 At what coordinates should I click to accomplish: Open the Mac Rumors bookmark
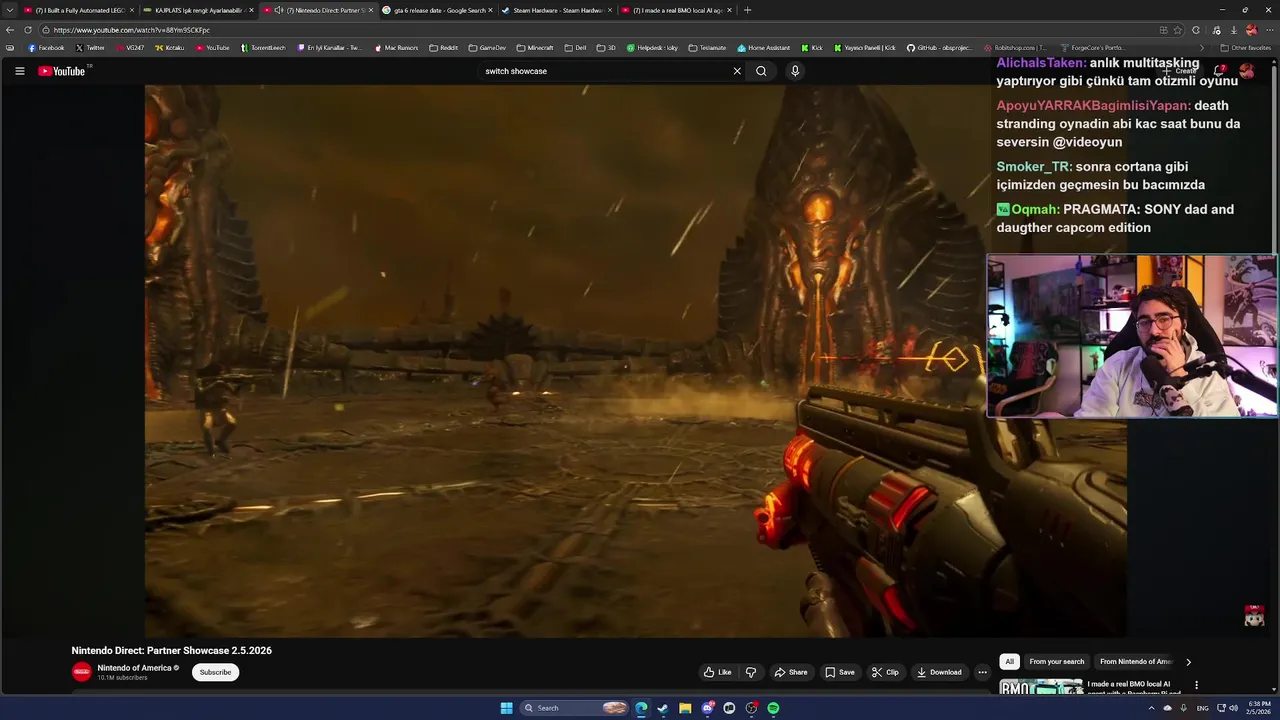(396, 48)
